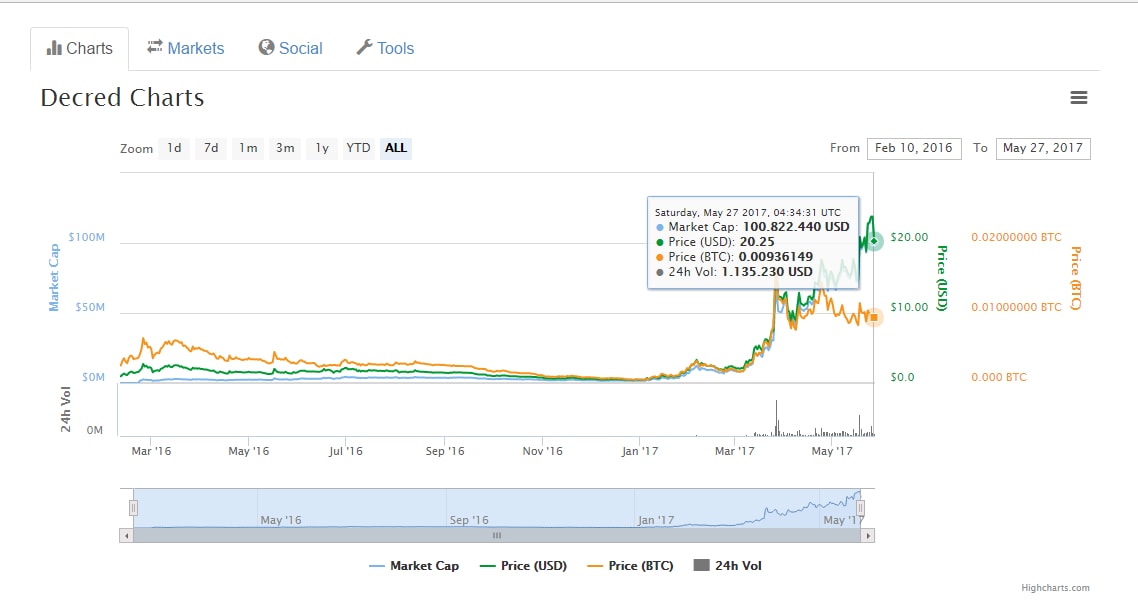The width and height of the screenshot is (1138, 612).
Task: Click the navigator scrollbar right arrow
Action: click(x=868, y=536)
